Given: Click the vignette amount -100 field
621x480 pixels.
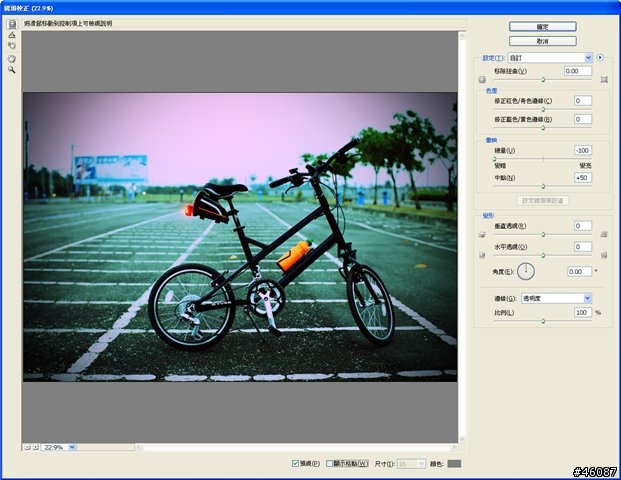Looking at the screenshot, I should (x=583, y=150).
